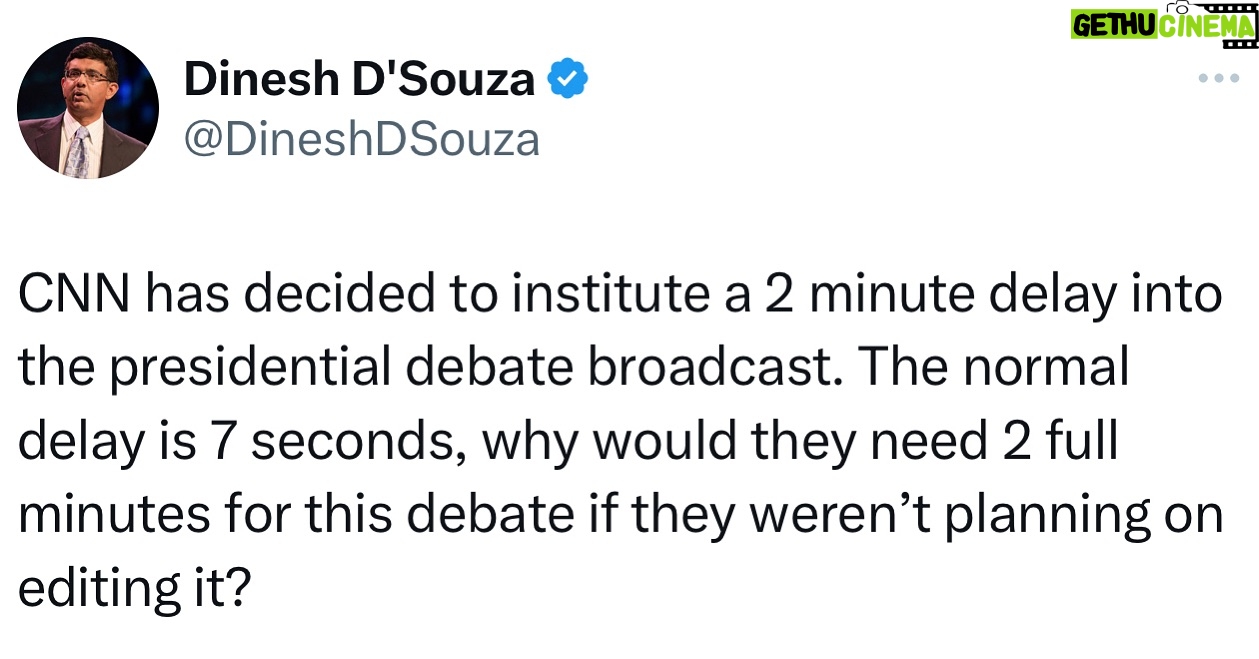
Task: Click the blue verified checkmark badge
Action: (567, 80)
